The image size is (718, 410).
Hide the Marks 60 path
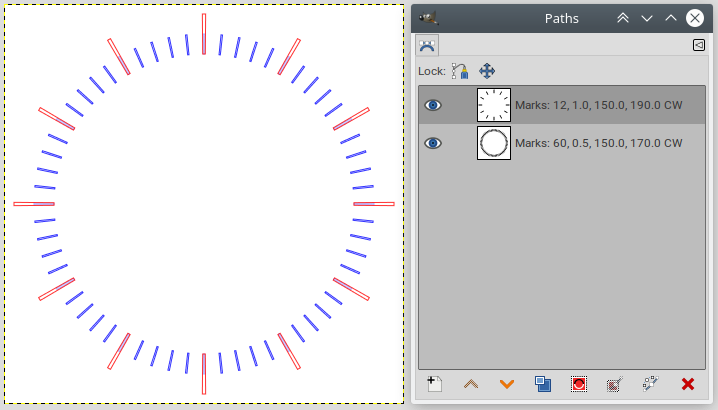pos(432,143)
